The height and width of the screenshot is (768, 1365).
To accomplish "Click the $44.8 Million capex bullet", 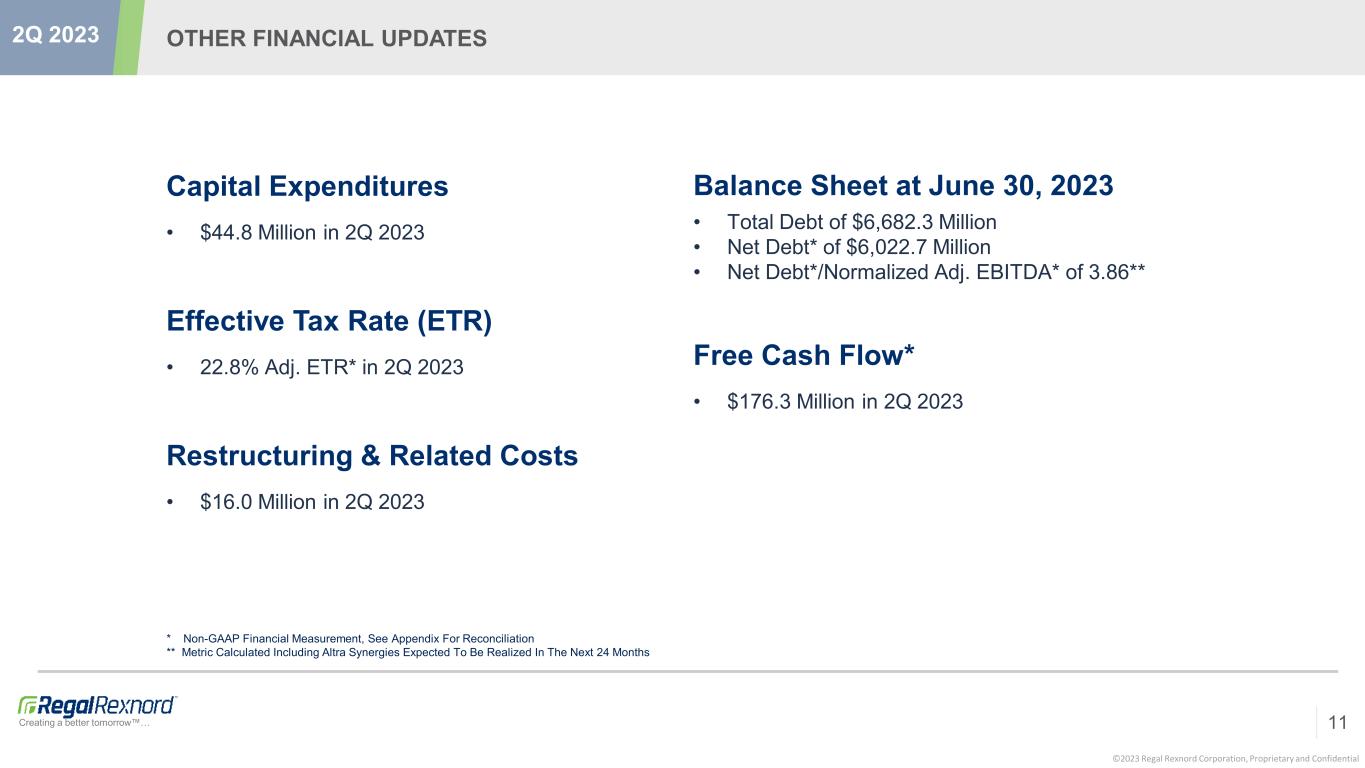I will tap(312, 233).
